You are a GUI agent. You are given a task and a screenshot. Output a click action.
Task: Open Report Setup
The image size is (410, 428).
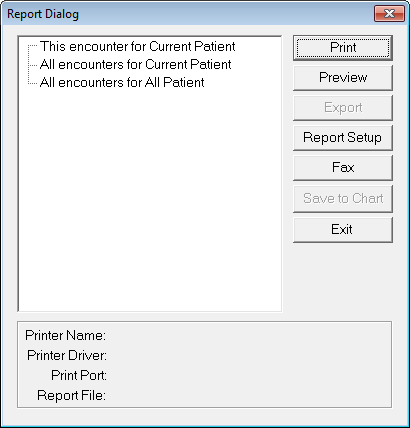(x=343, y=138)
